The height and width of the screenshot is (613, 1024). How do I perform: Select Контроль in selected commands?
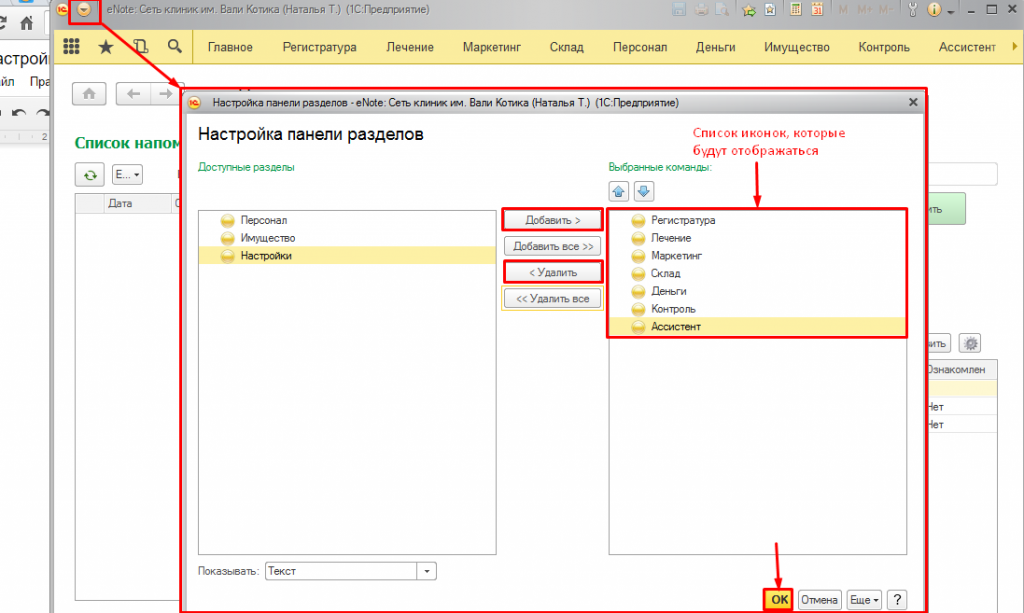758,308
